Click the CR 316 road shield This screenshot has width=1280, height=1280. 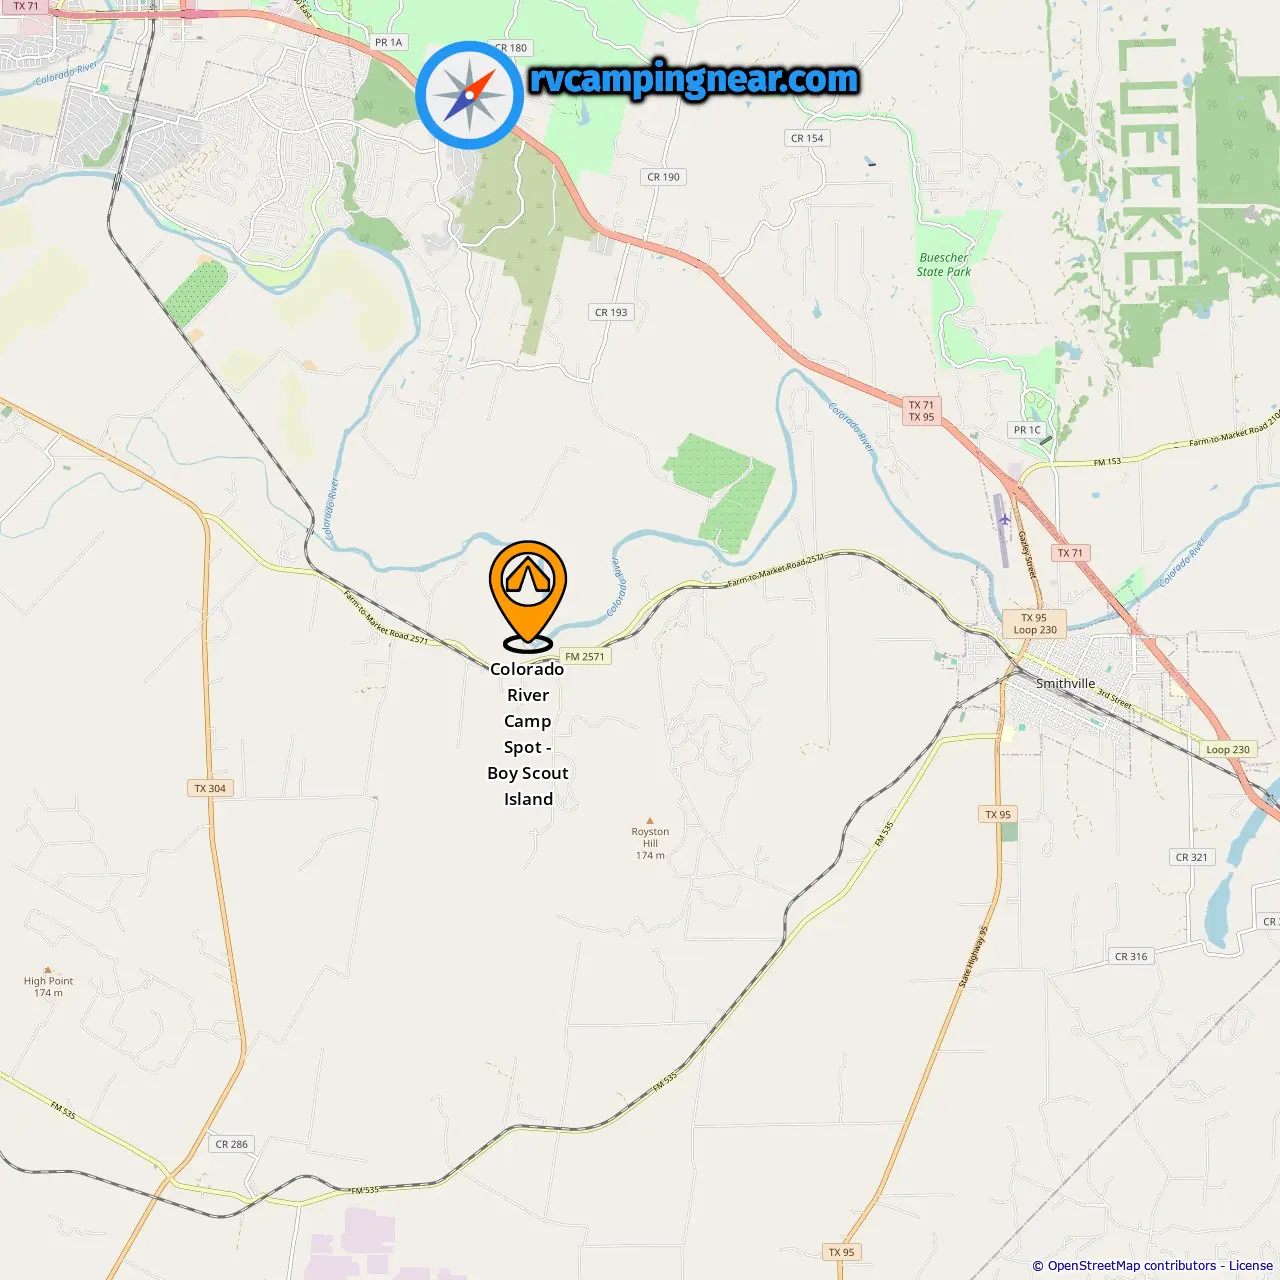point(1131,956)
